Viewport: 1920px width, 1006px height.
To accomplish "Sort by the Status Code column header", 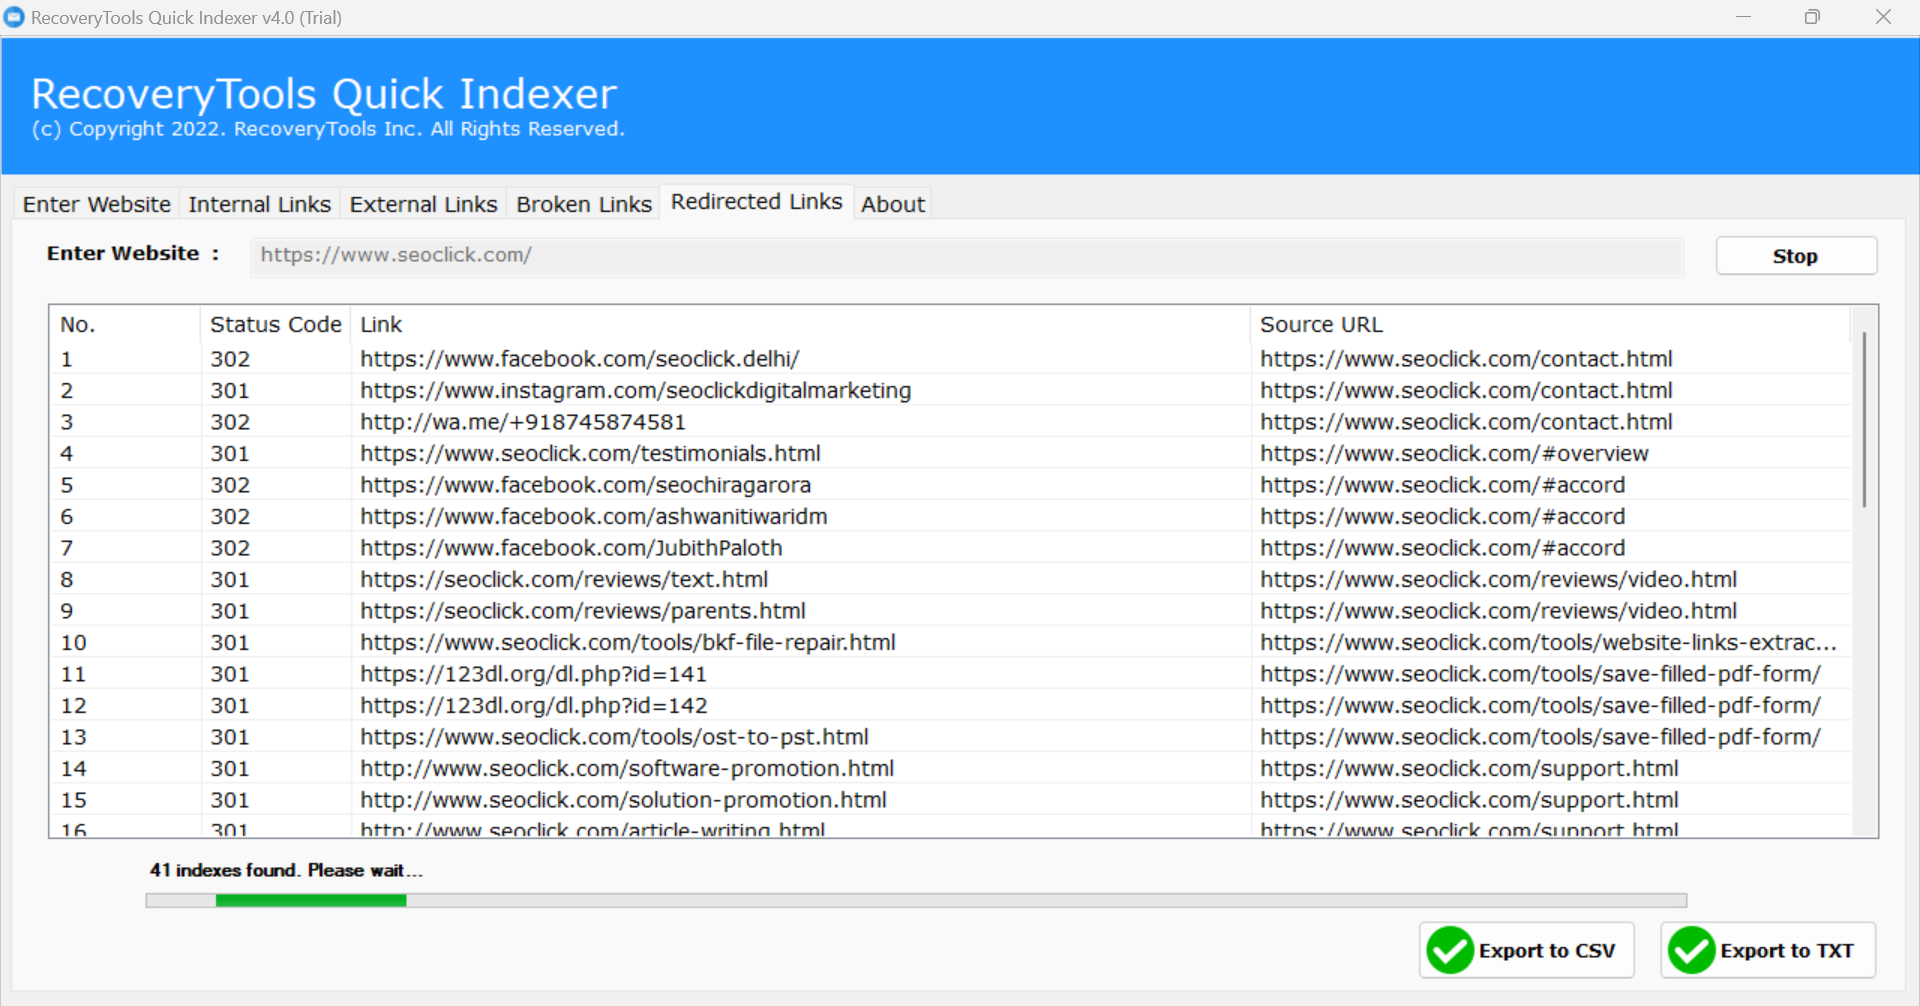I will point(276,325).
